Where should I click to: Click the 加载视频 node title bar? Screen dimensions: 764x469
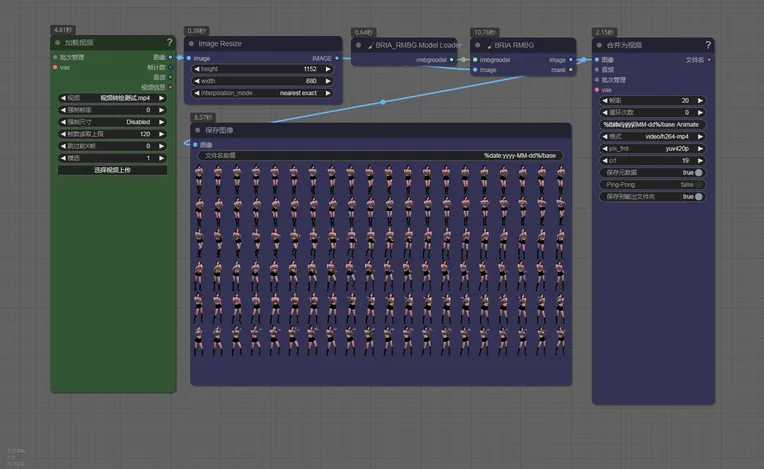coord(100,43)
